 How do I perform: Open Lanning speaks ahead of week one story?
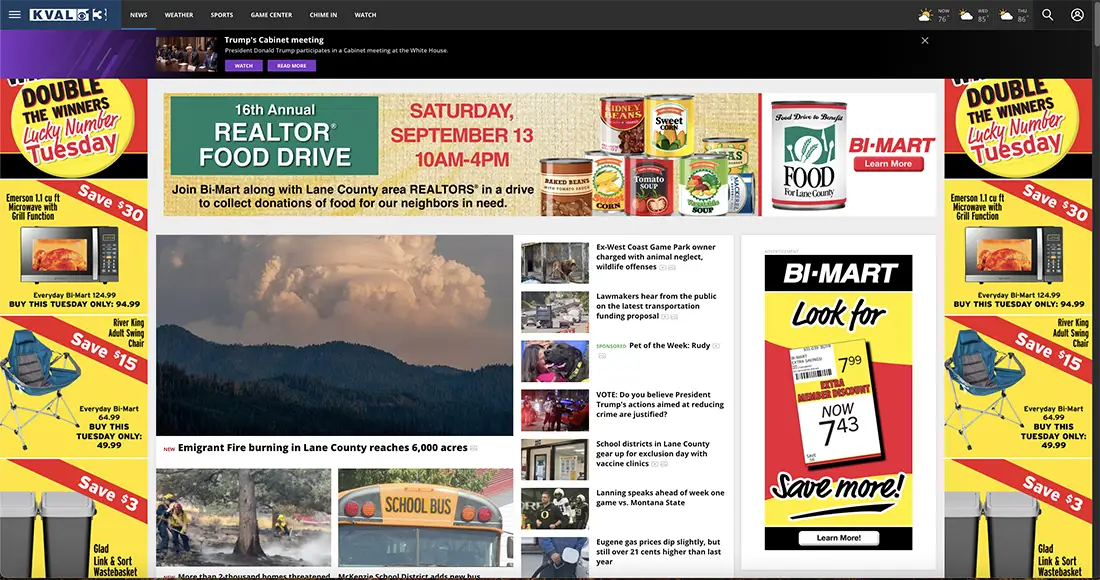tap(660, 497)
